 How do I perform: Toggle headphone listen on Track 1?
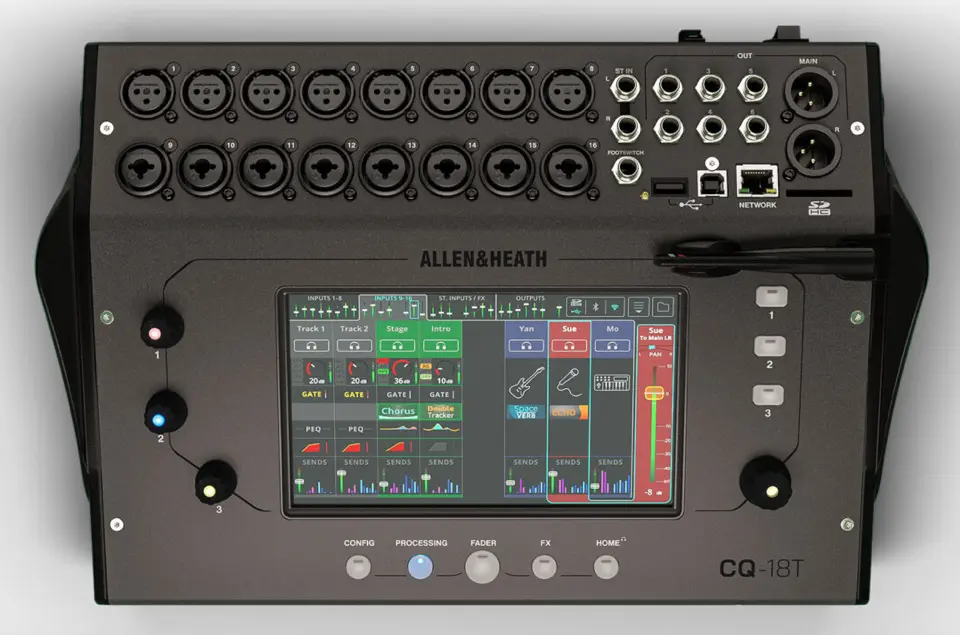click(x=312, y=346)
